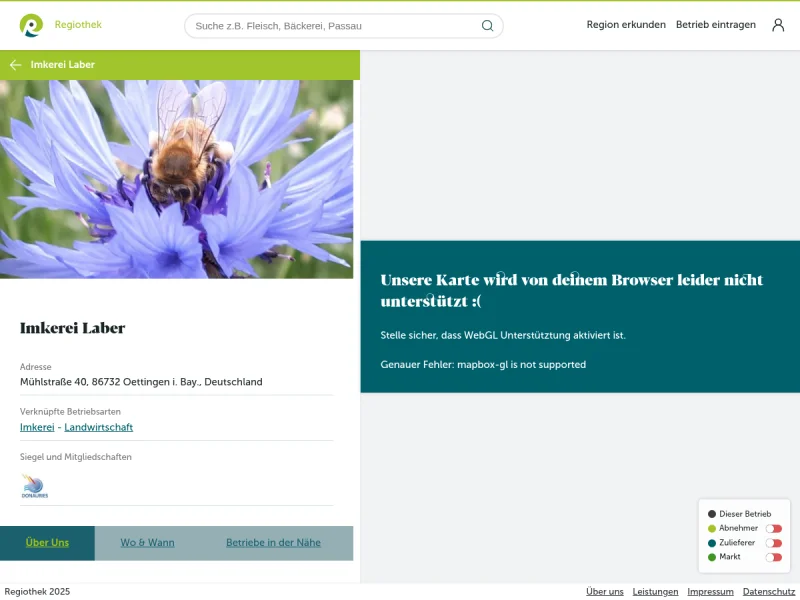Select Betrieb eintragen in the header
The width and height of the screenshot is (800, 600).
tap(716, 25)
